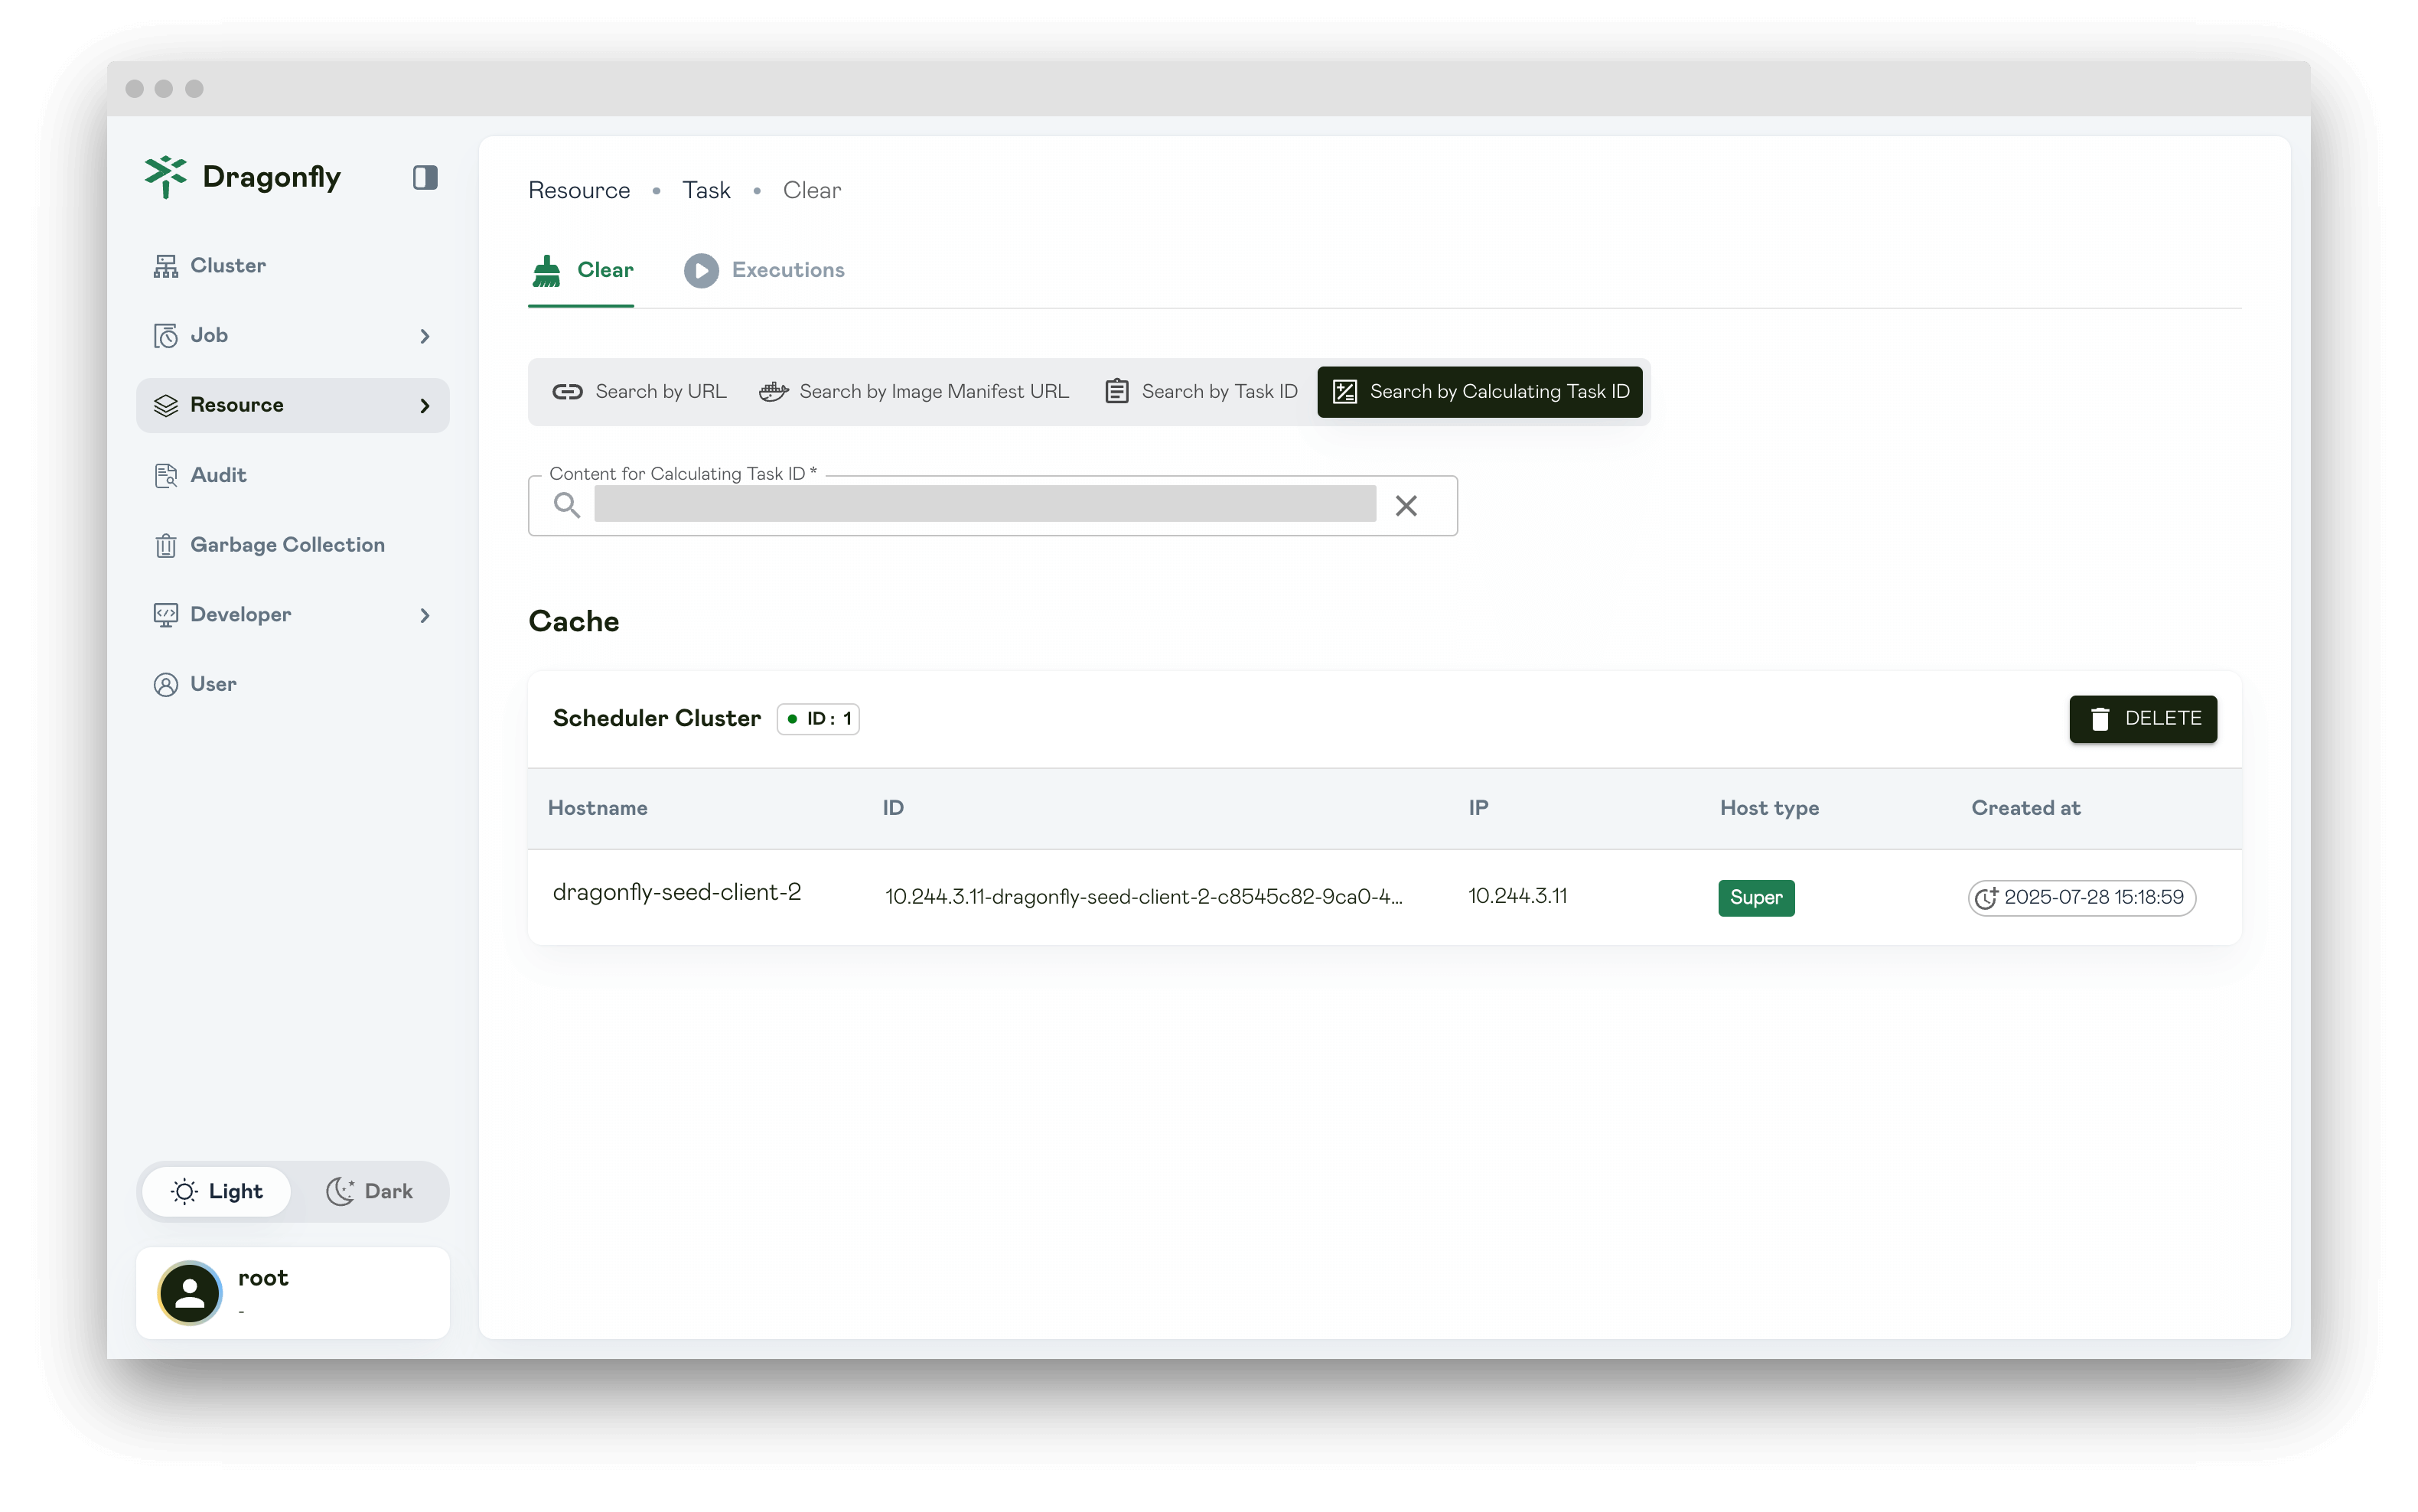Screen dimensions: 2418x1512
Task: Select the Garbage Collection trash icon
Action: pos(166,545)
